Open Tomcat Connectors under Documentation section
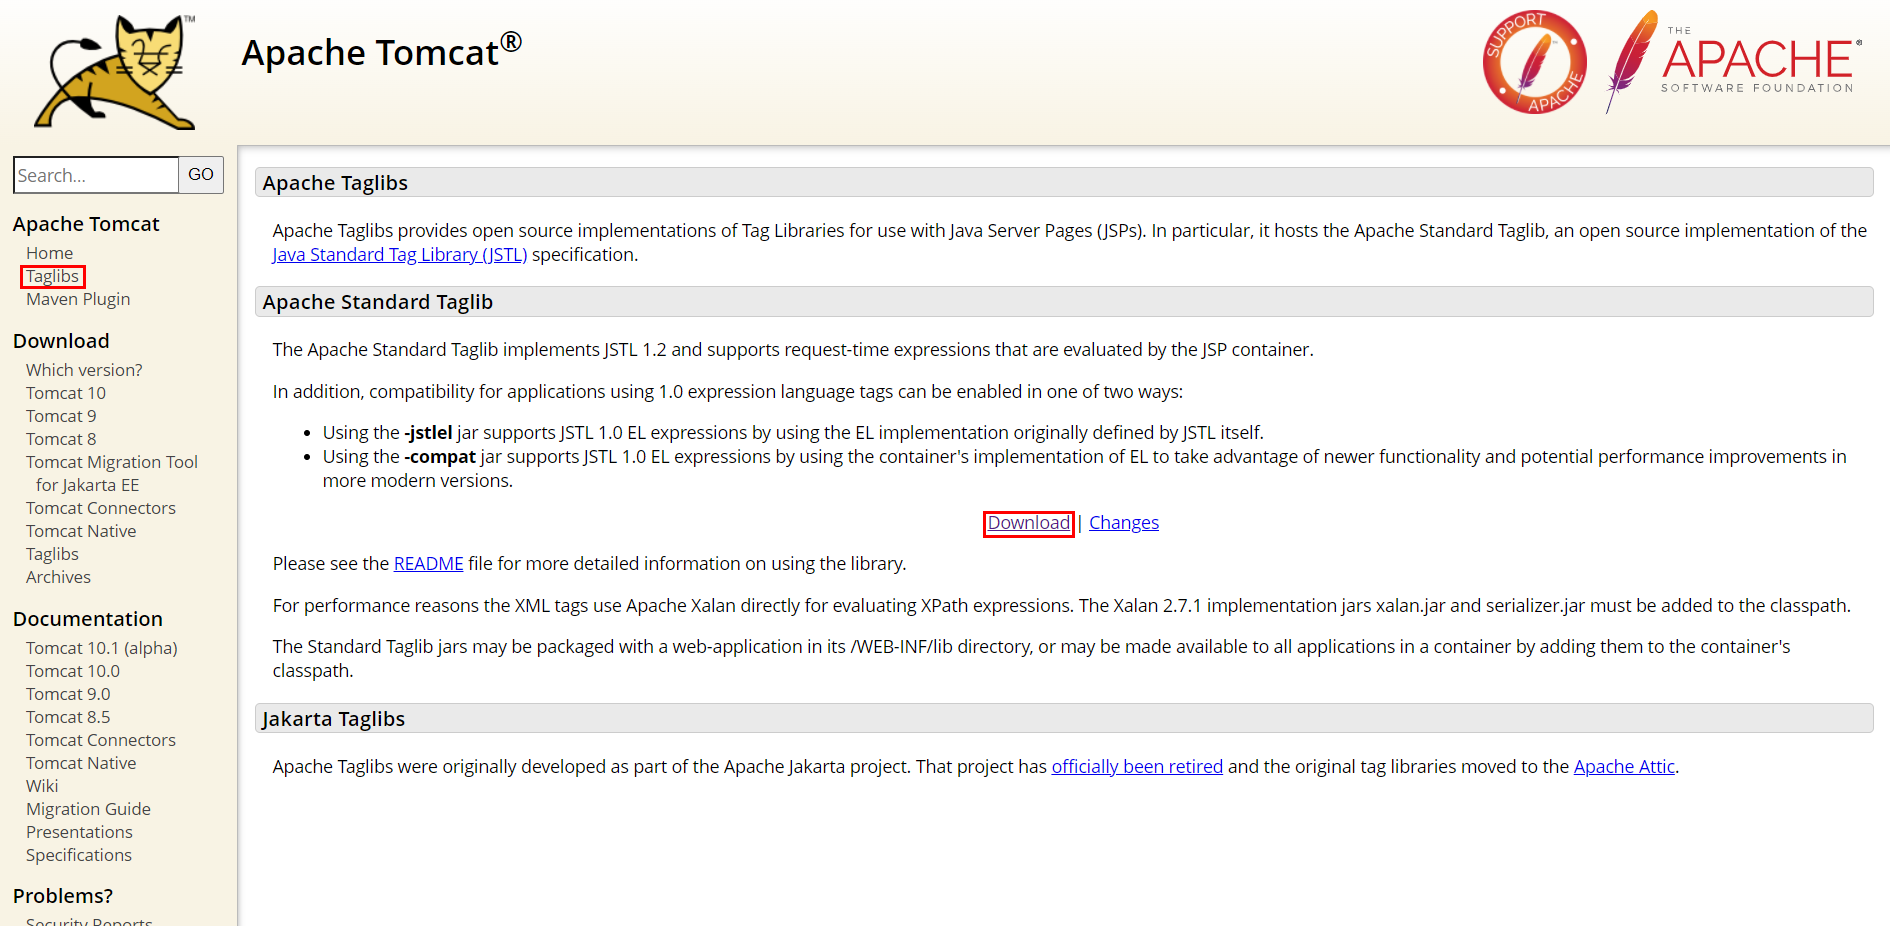Viewport: 1890px width, 926px height. coord(101,740)
